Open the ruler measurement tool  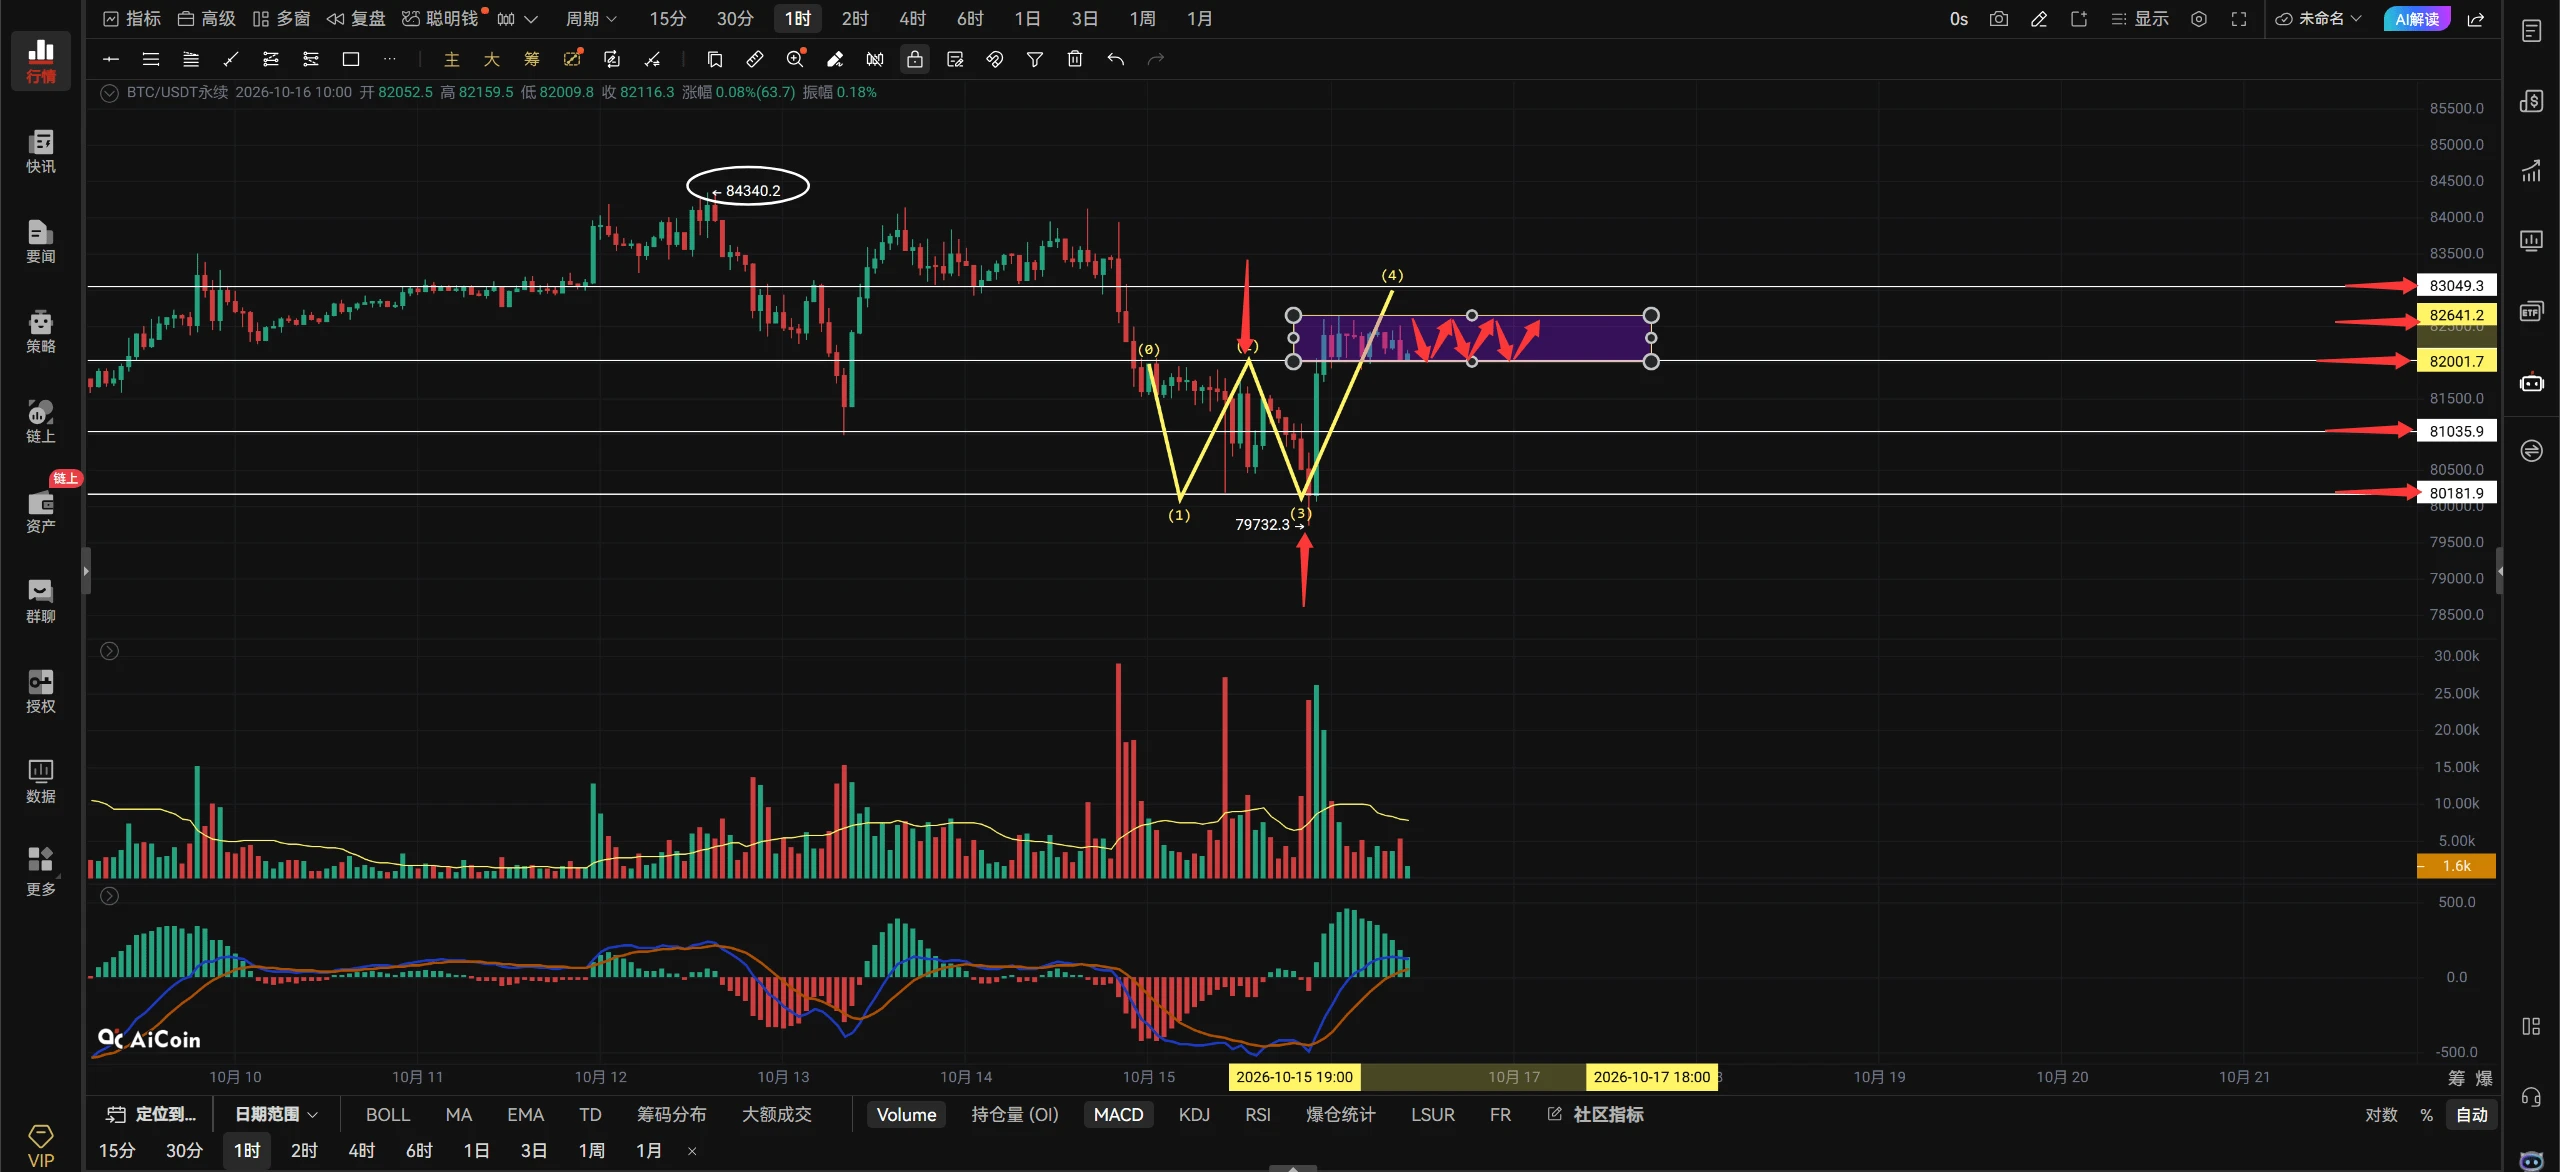click(755, 60)
